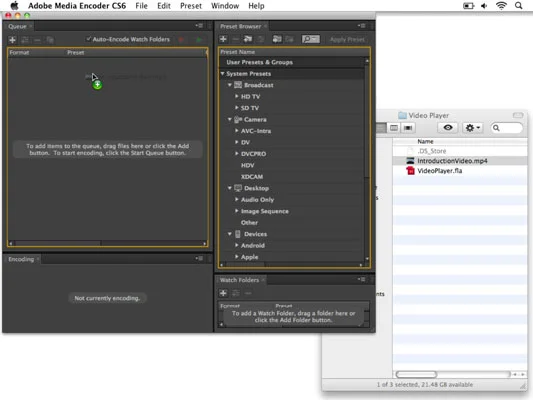Toggle Auto-Encode Watch Folders checkbox
The image size is (533, 400).
[x=88, y=39]
